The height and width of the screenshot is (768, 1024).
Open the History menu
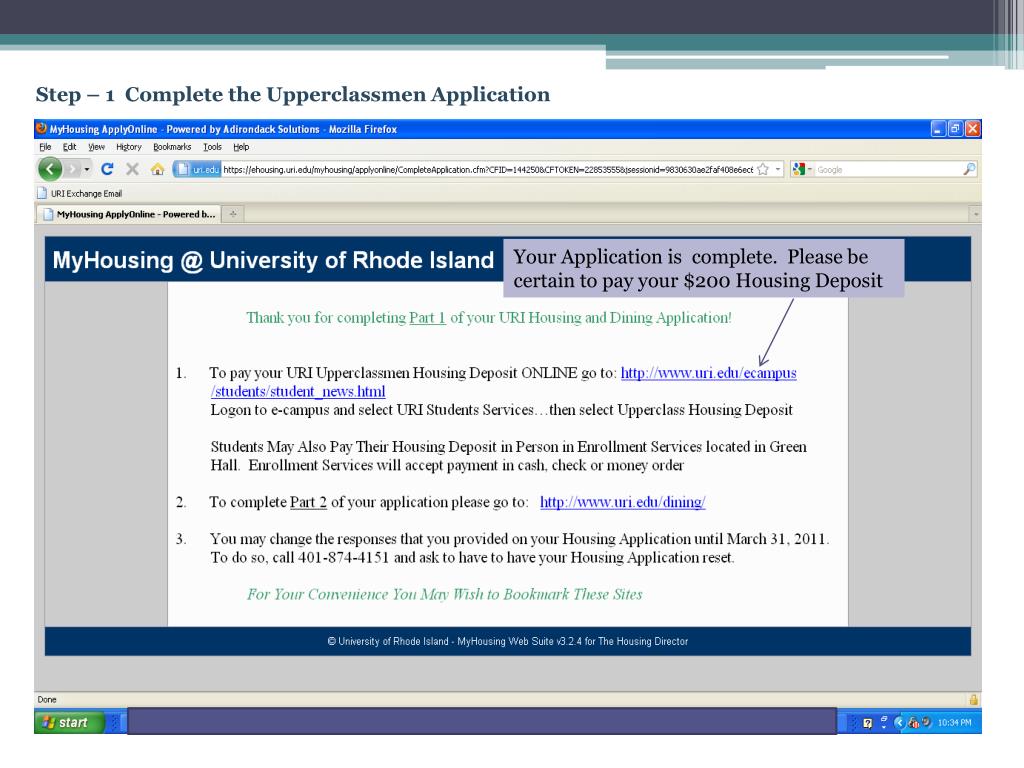click(129, 147)
